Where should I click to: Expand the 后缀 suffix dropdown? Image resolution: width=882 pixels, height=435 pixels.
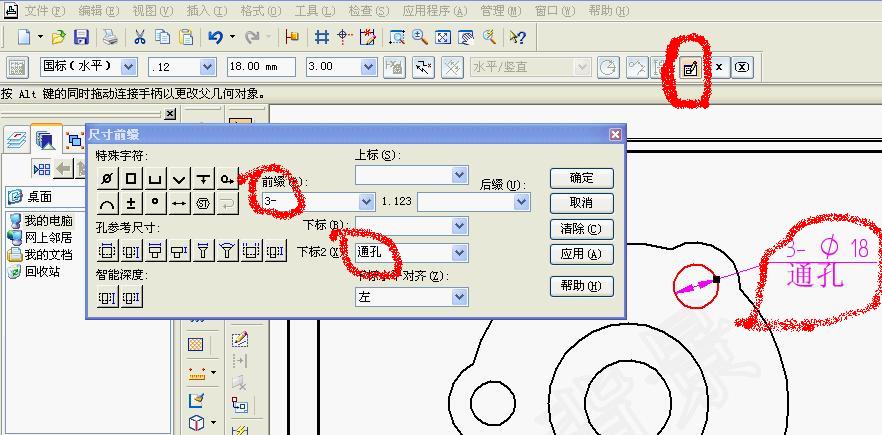click(522, 201)
